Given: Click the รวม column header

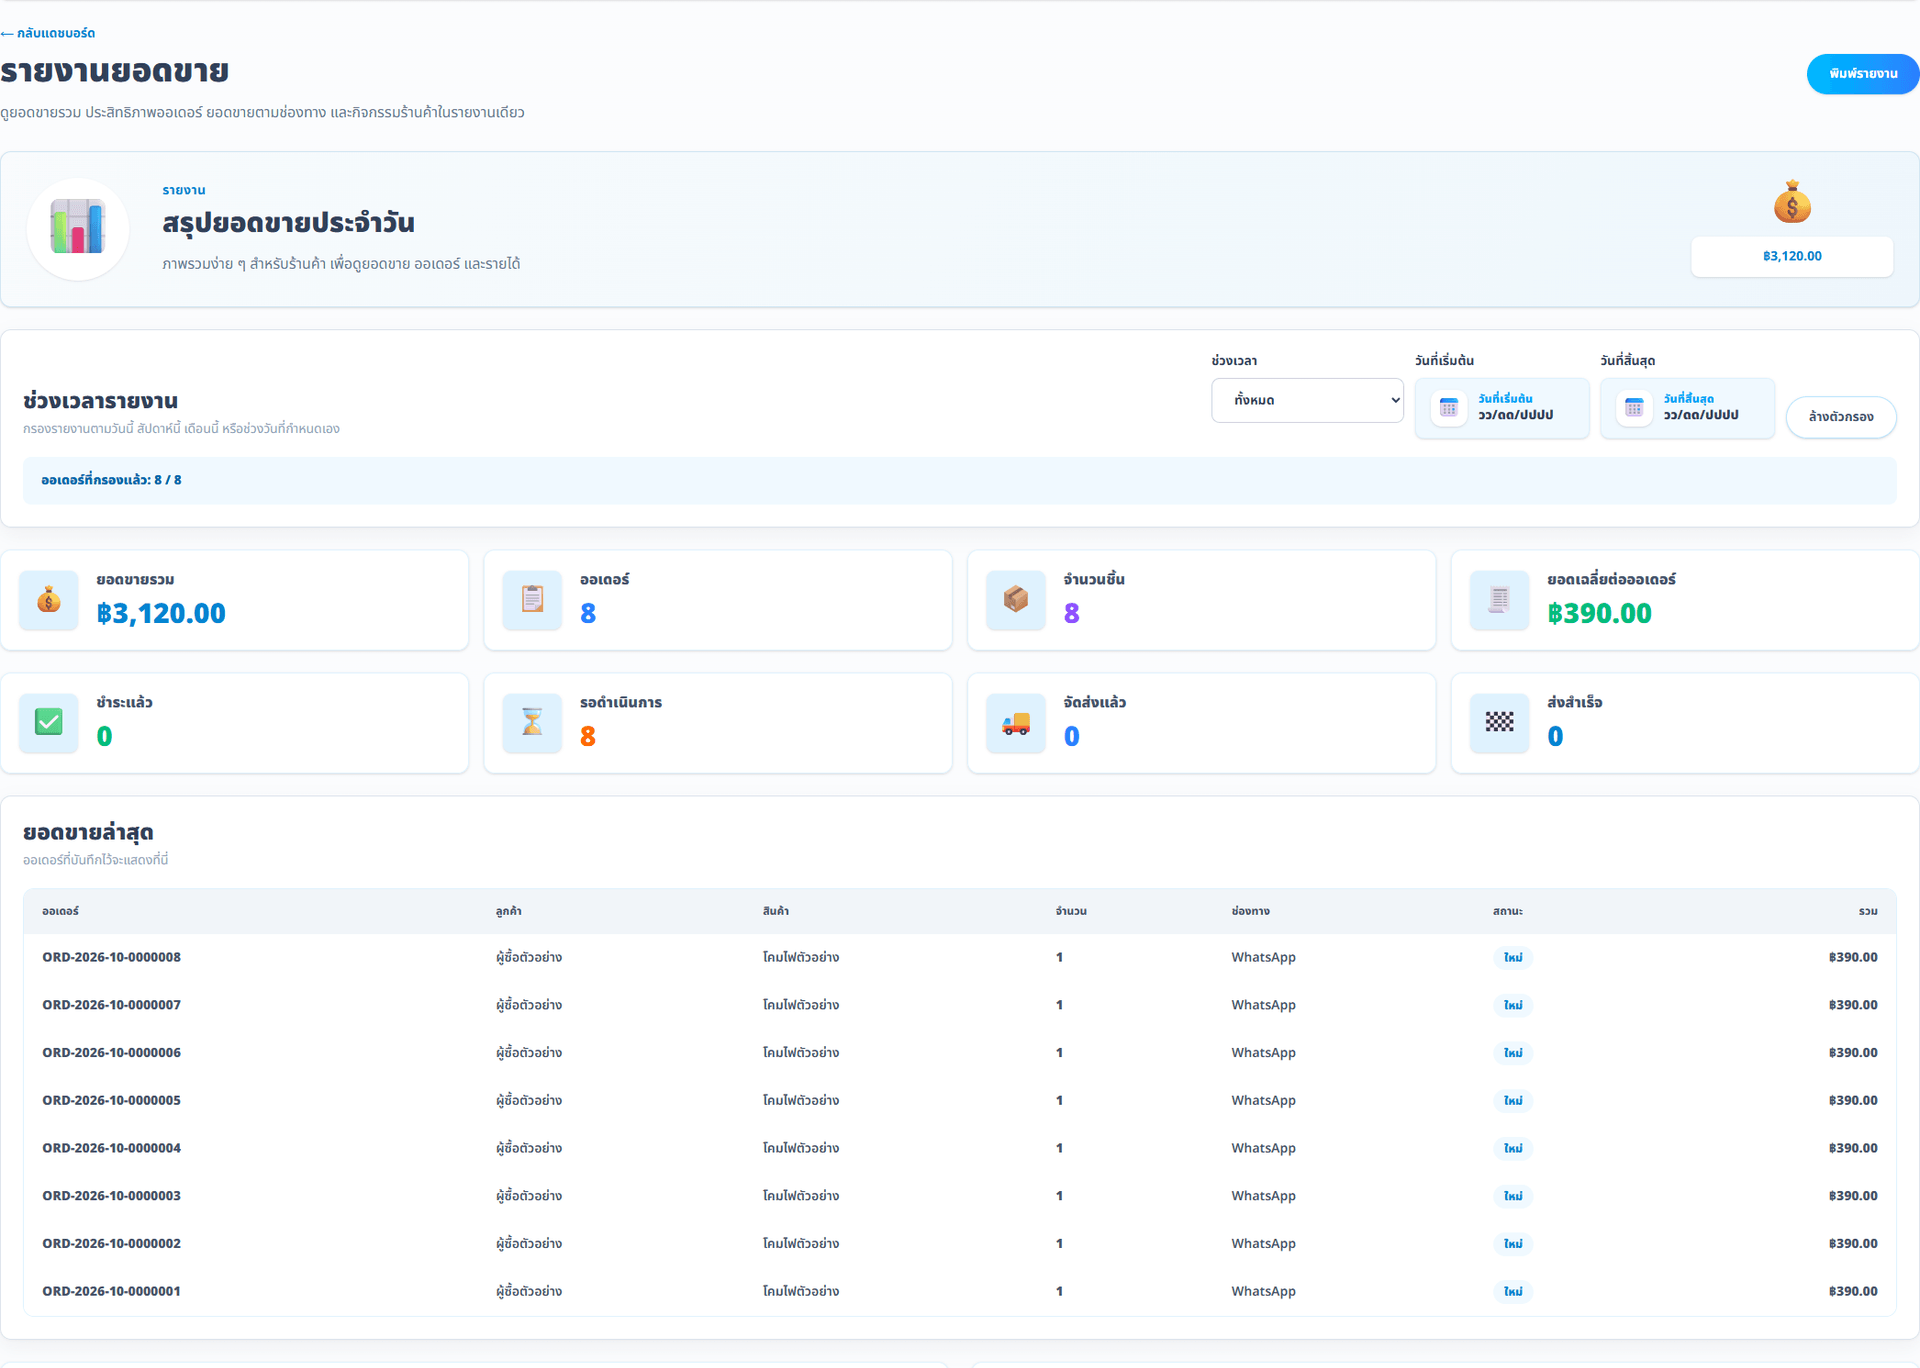Looking at the screenshot, I should tap(1868, 911).
